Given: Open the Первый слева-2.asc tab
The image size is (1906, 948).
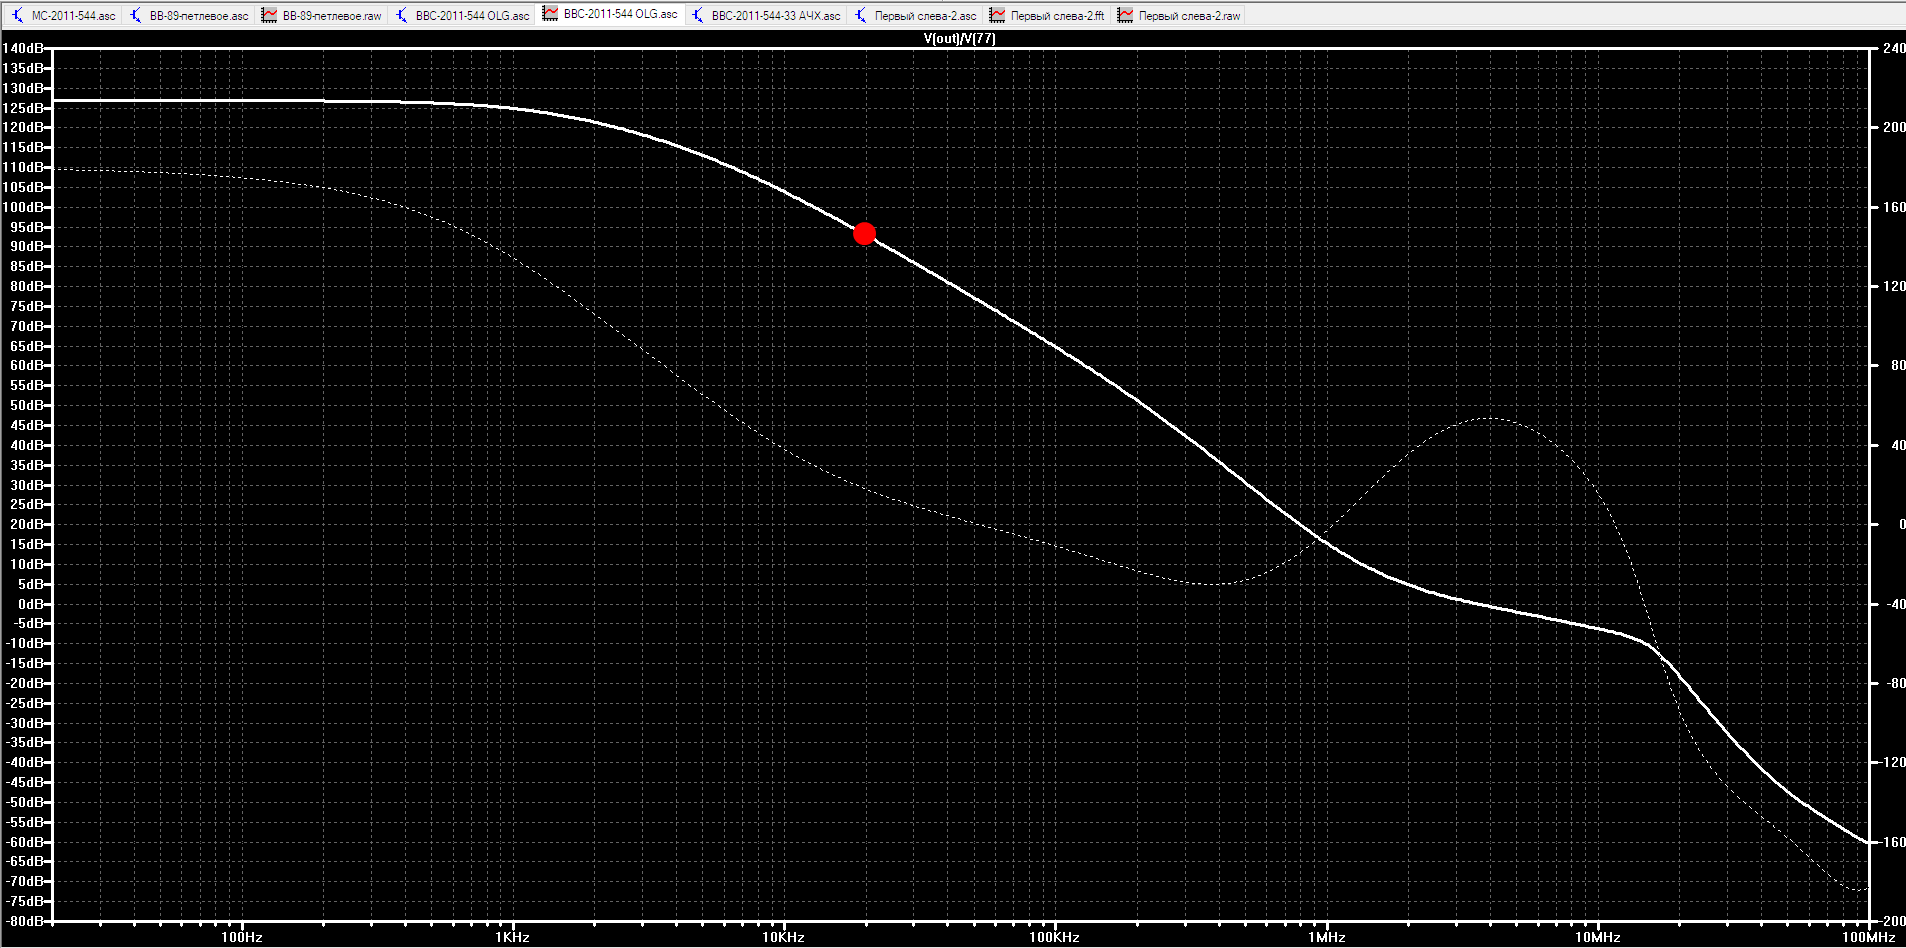Looking at the screenshot, I should point(915,15).
